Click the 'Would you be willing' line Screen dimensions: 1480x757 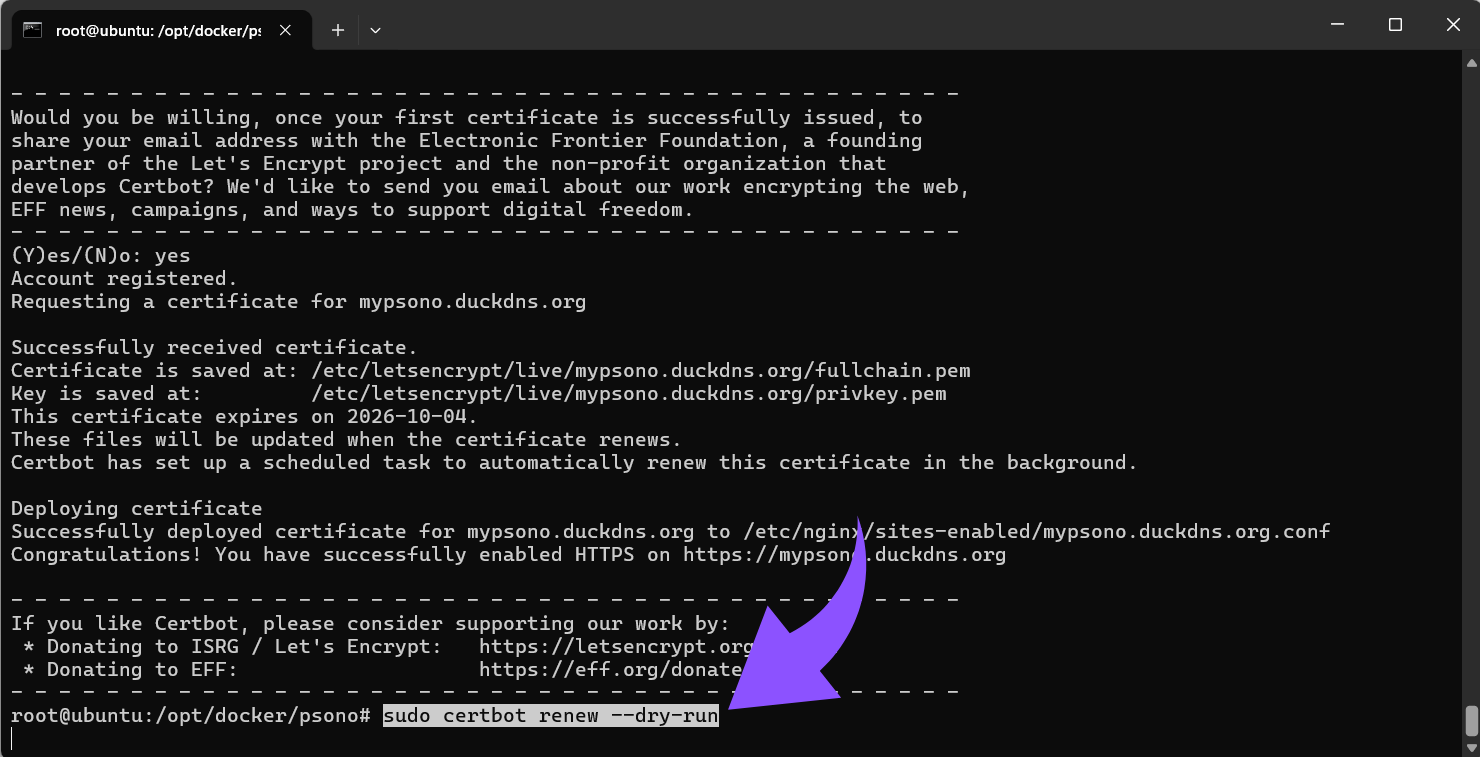click(x=467, y=118)
